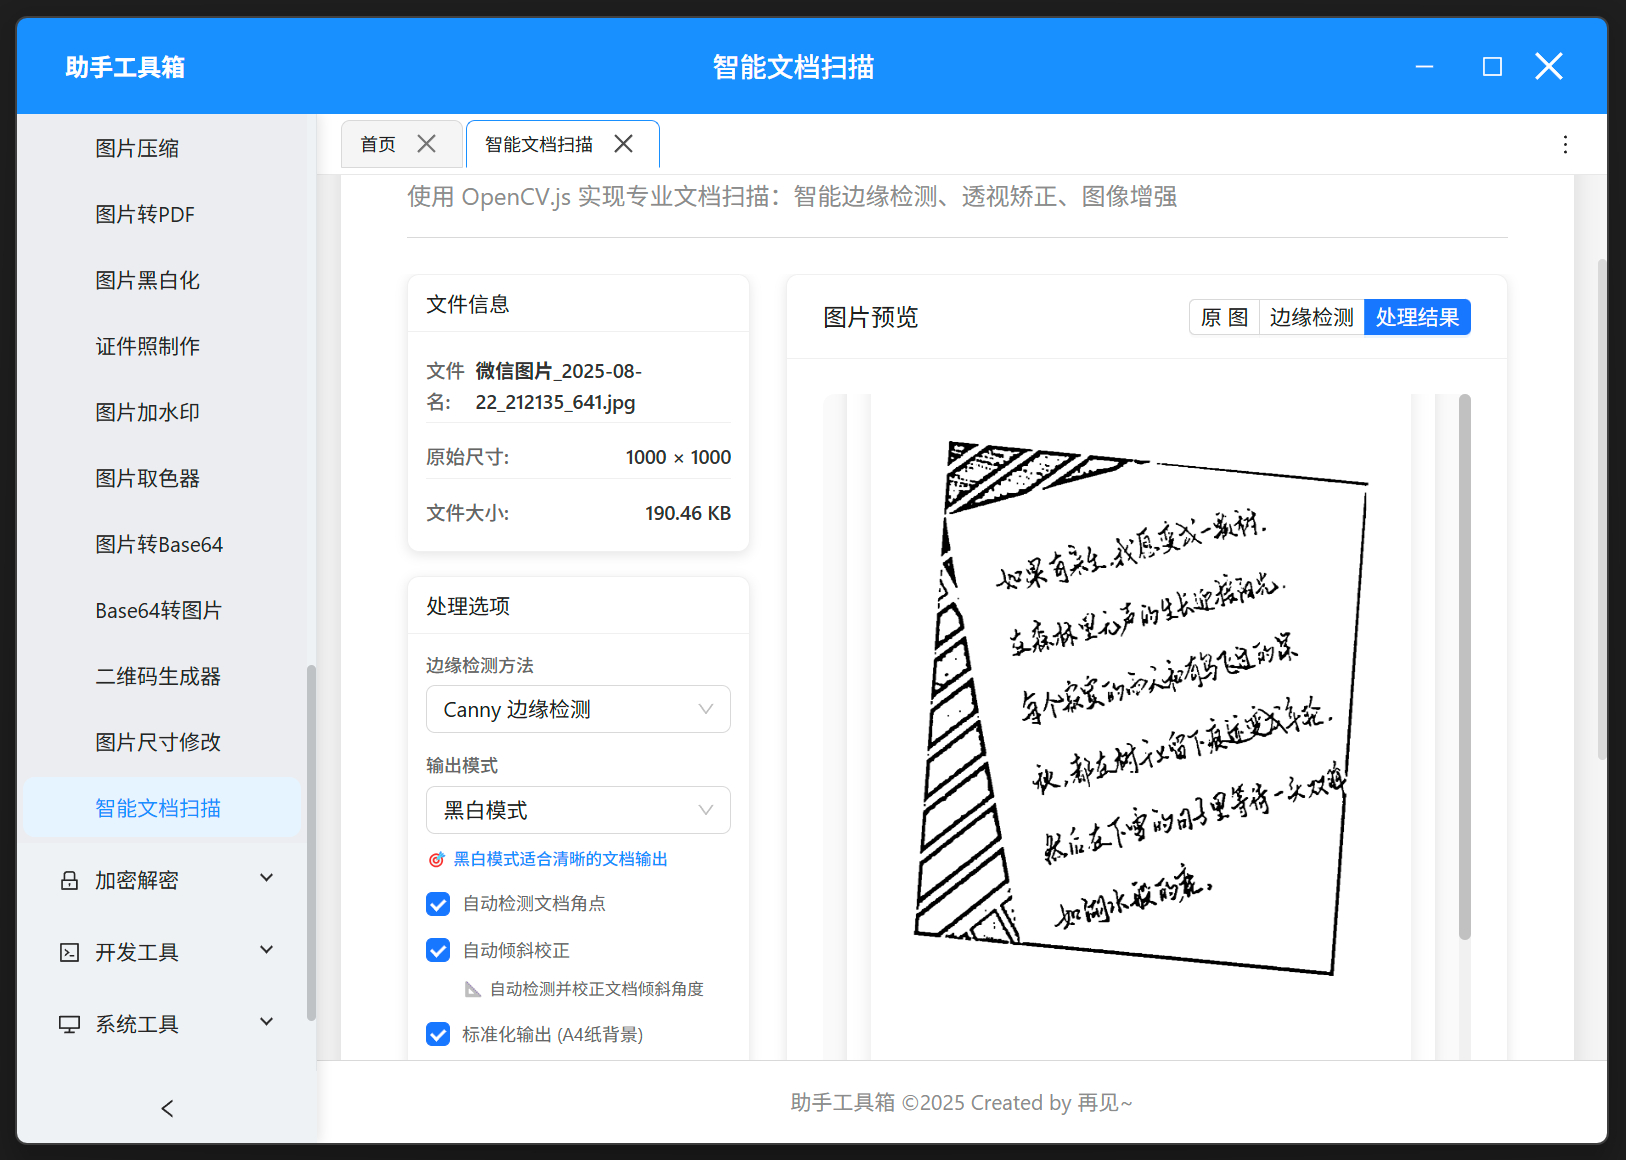
Task: Click the target icon beside the 黑白模式 hint
Action: click(x=436, y=859)
